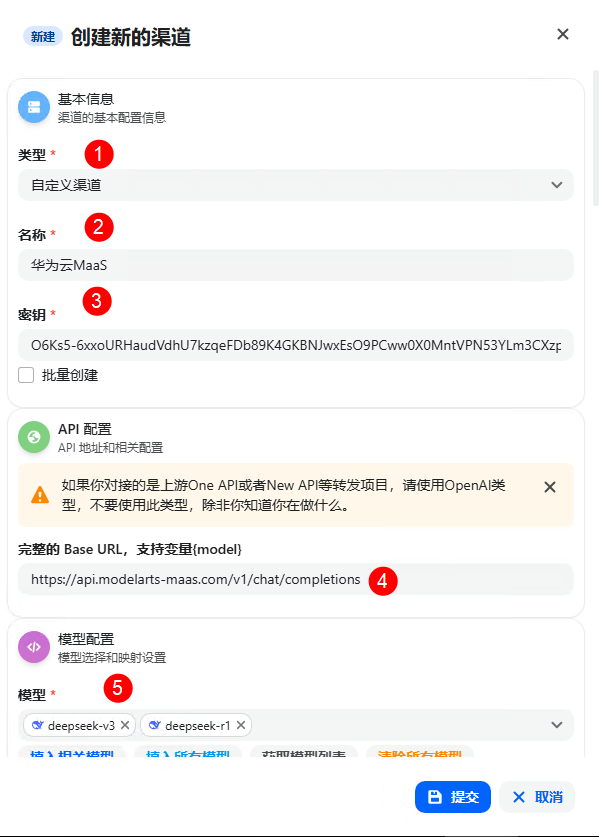The width and height of the screenshot is (599, 837).
Task: Click the red number 4 annotation marker
Action: pyautogui.click(x=383, y=581)
